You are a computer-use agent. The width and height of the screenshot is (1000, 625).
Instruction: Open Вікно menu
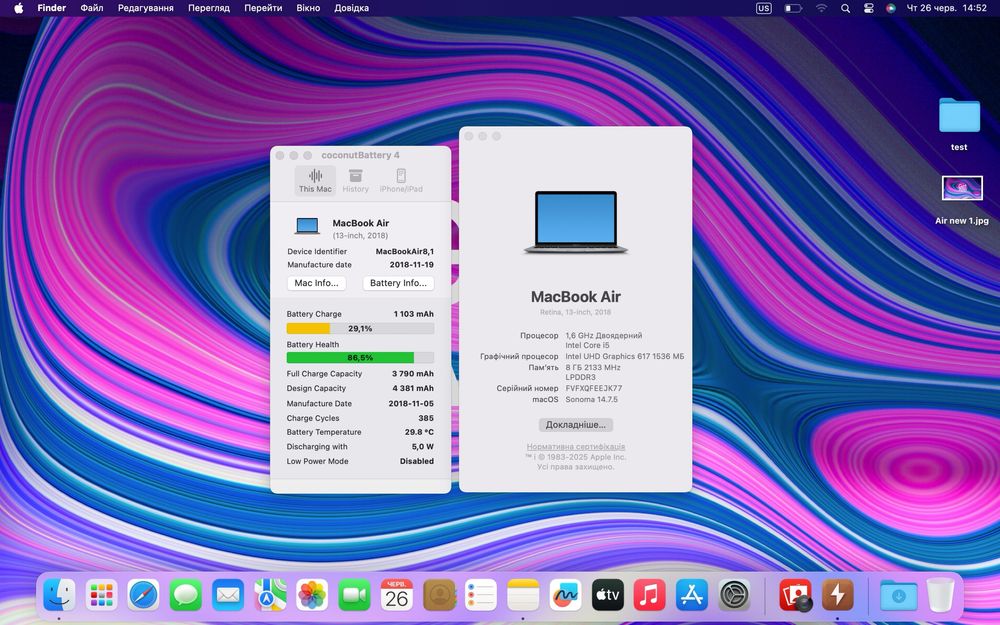[x=308, y=8]
